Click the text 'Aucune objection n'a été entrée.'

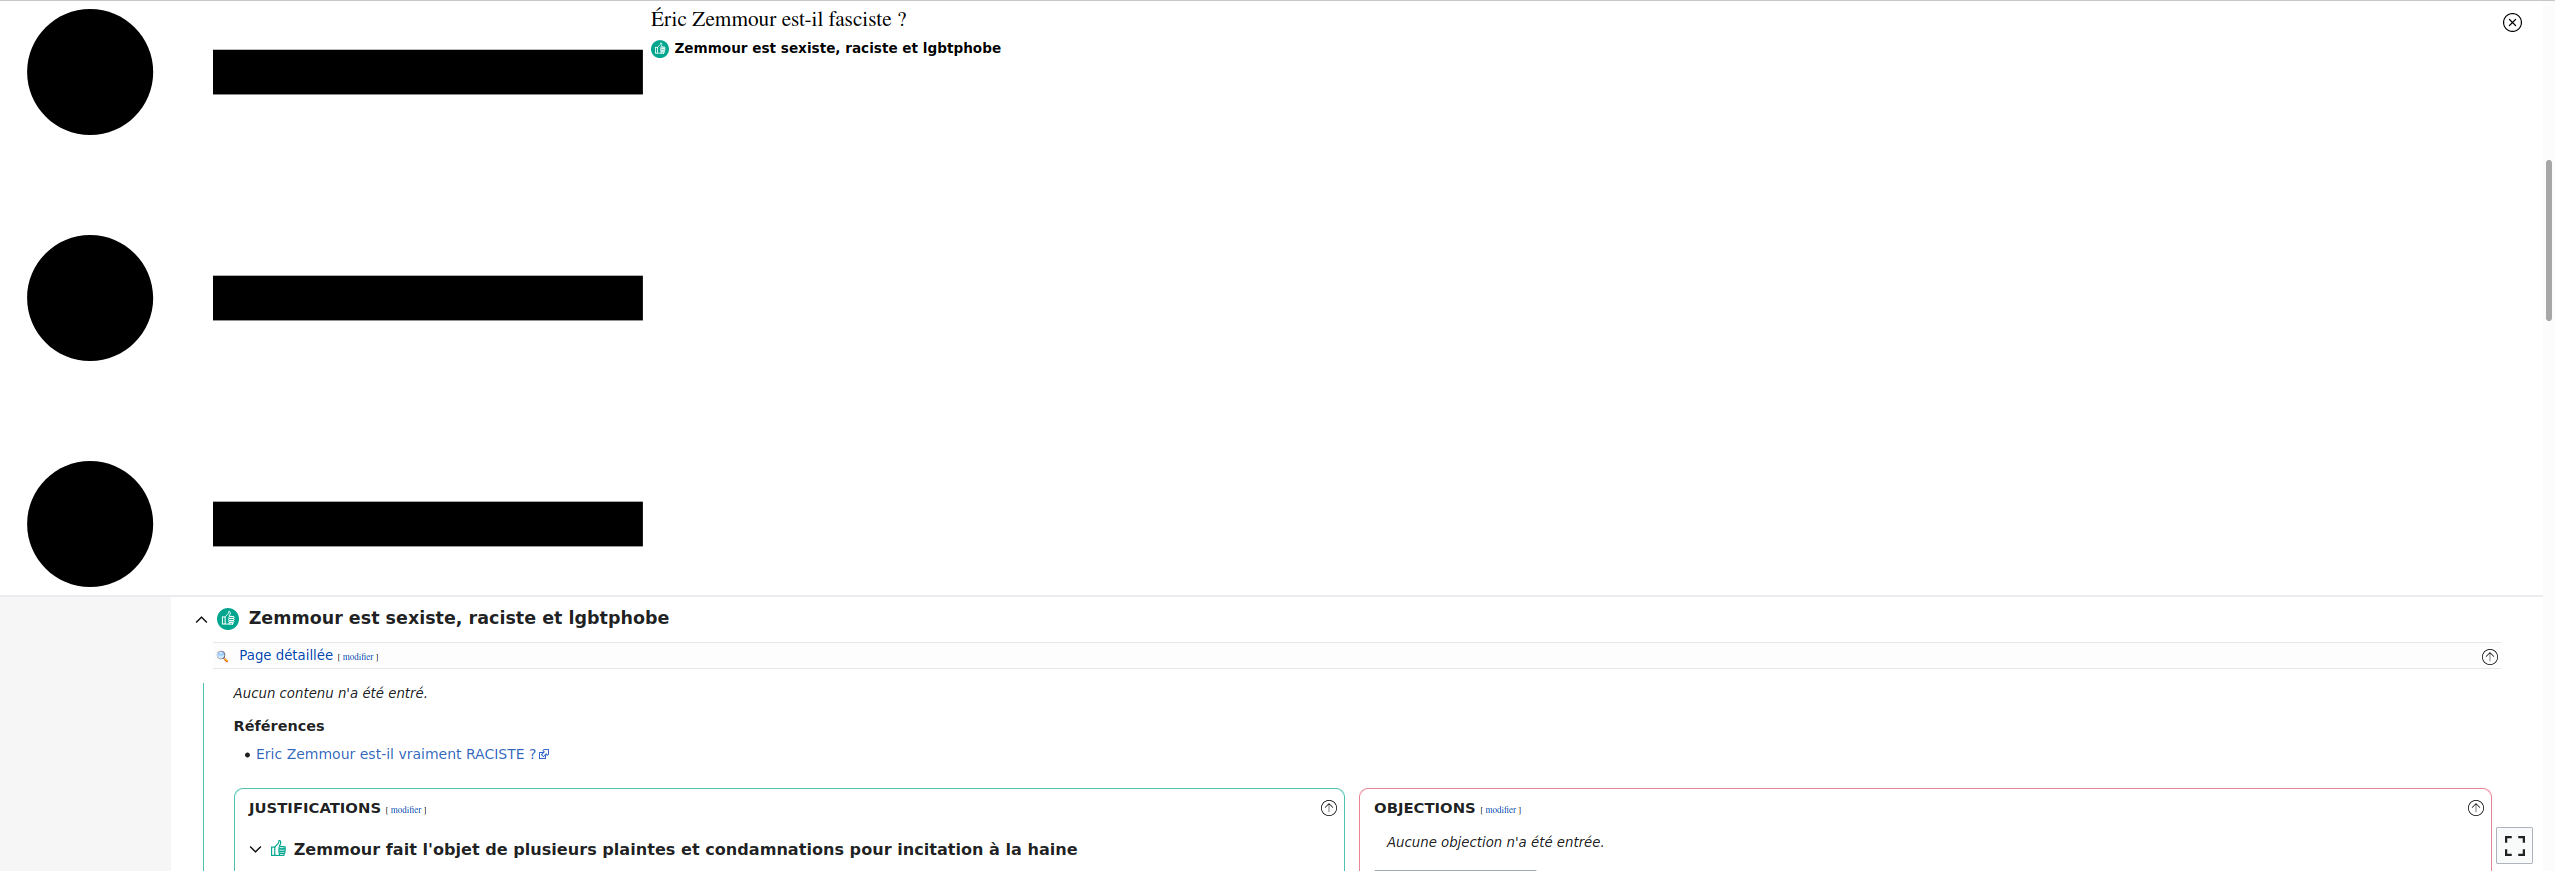click(1495, 842)
